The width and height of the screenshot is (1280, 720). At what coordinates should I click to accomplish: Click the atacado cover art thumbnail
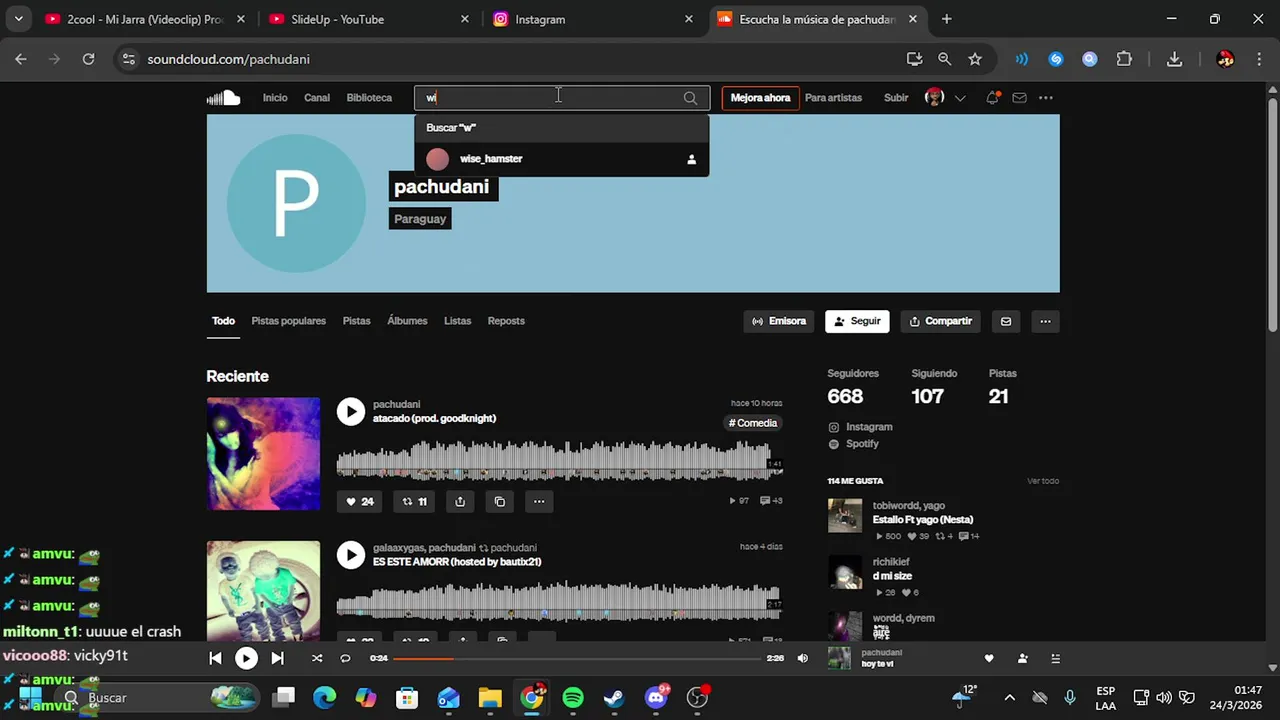pos(263,454)
